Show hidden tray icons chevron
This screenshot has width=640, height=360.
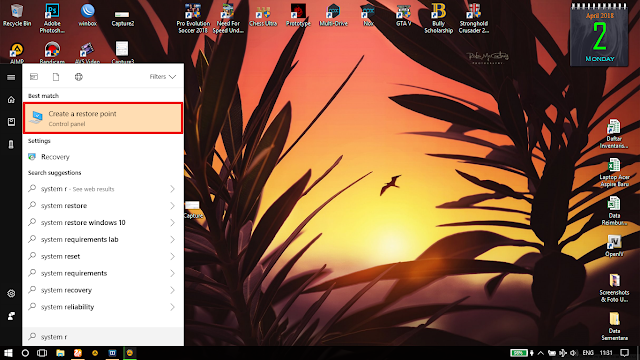(541, 353)
